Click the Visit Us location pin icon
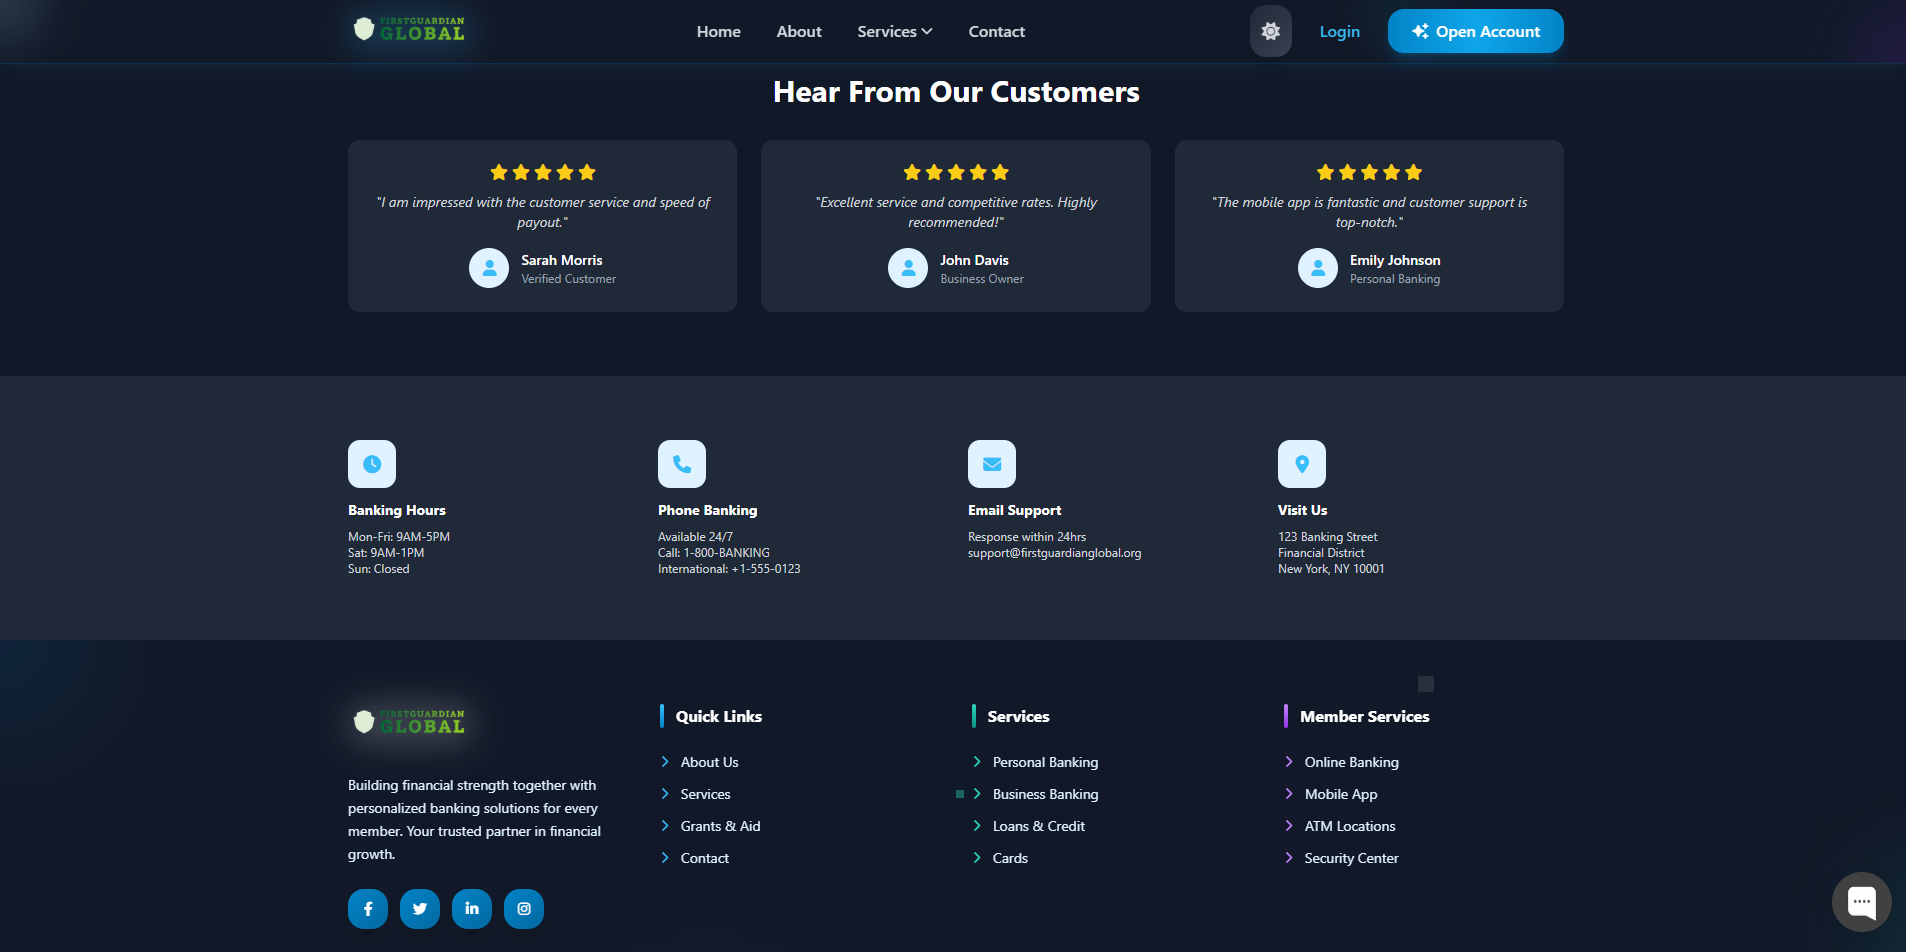 (x=1302, y=464)
